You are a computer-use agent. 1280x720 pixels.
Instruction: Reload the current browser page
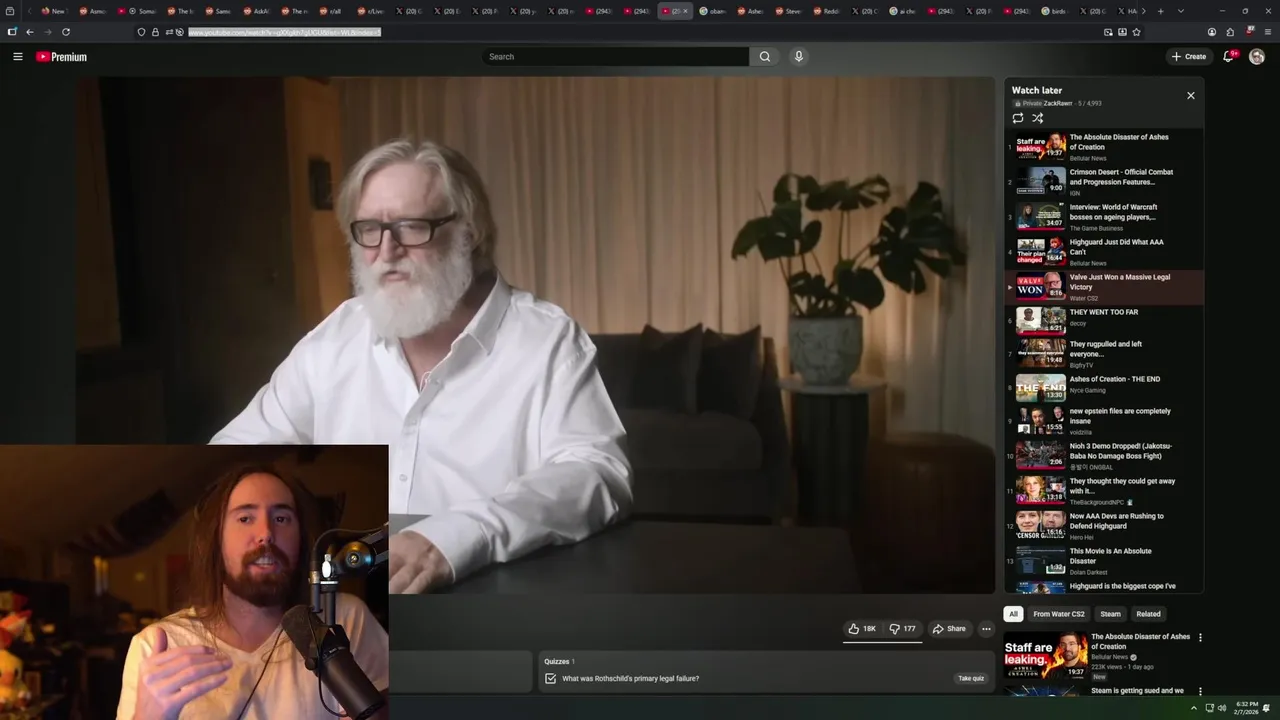(66, 32)
